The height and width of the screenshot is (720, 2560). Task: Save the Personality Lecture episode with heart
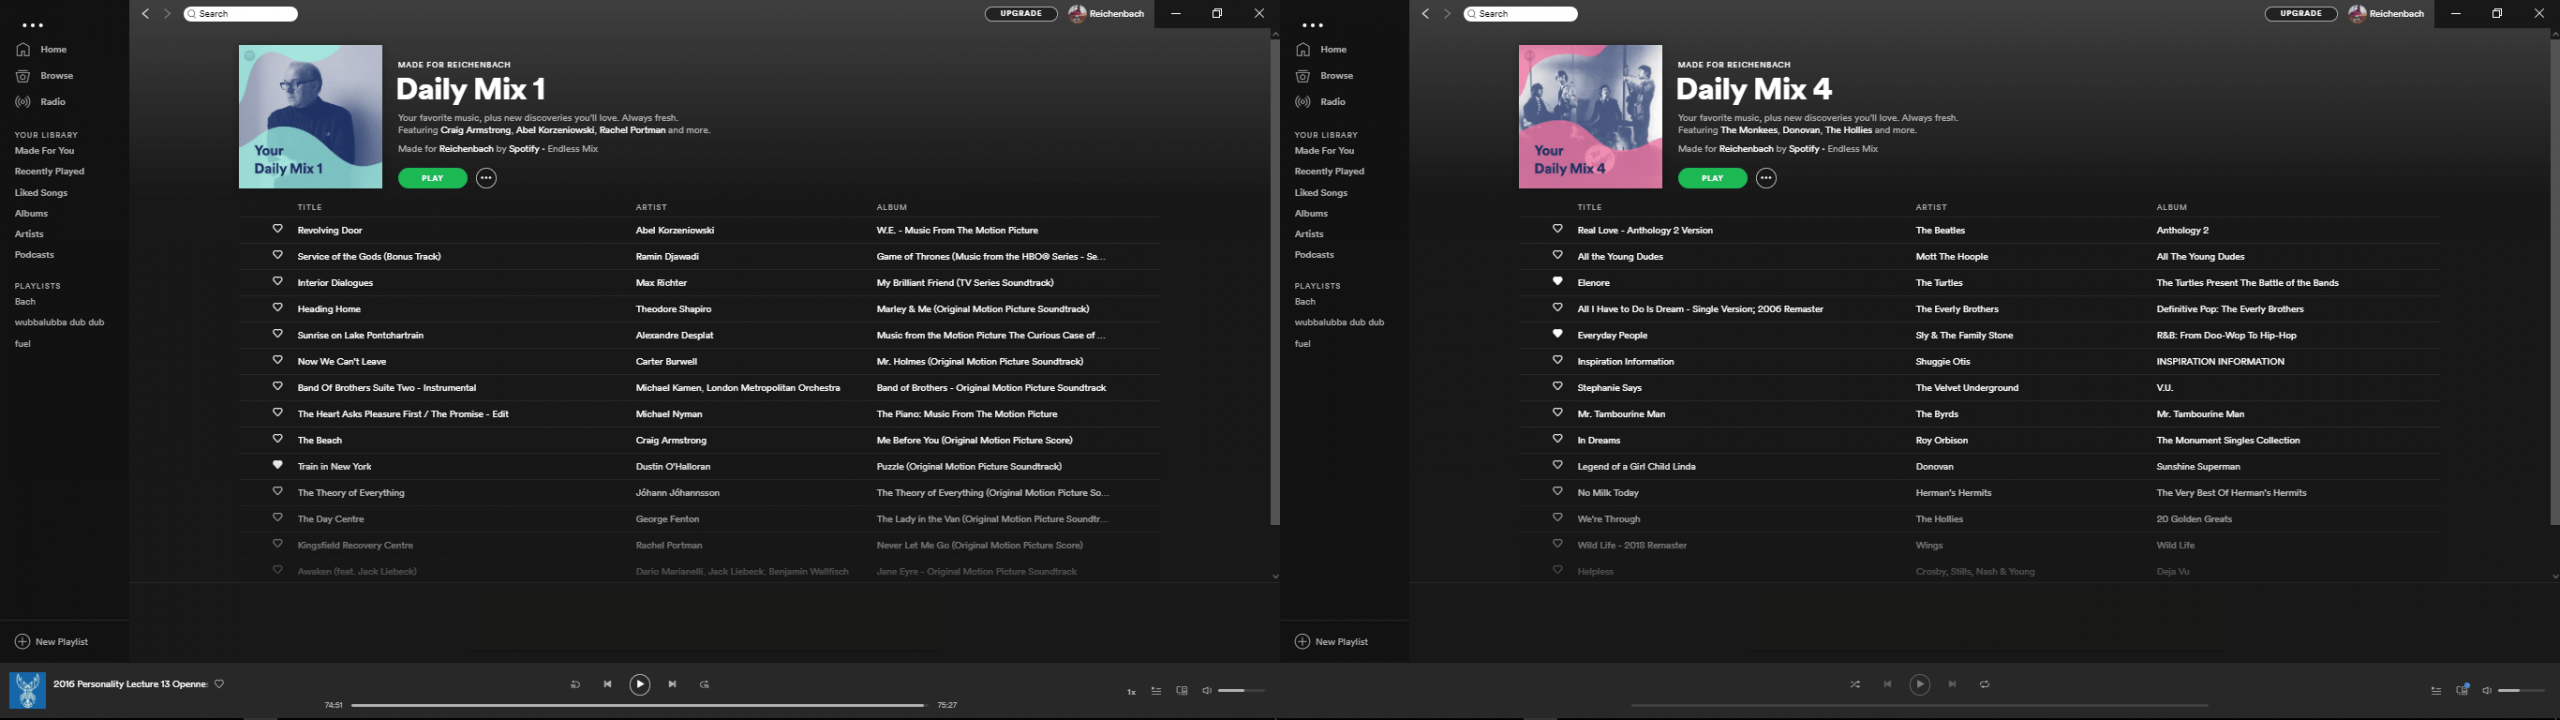click(x=220, y=684)
